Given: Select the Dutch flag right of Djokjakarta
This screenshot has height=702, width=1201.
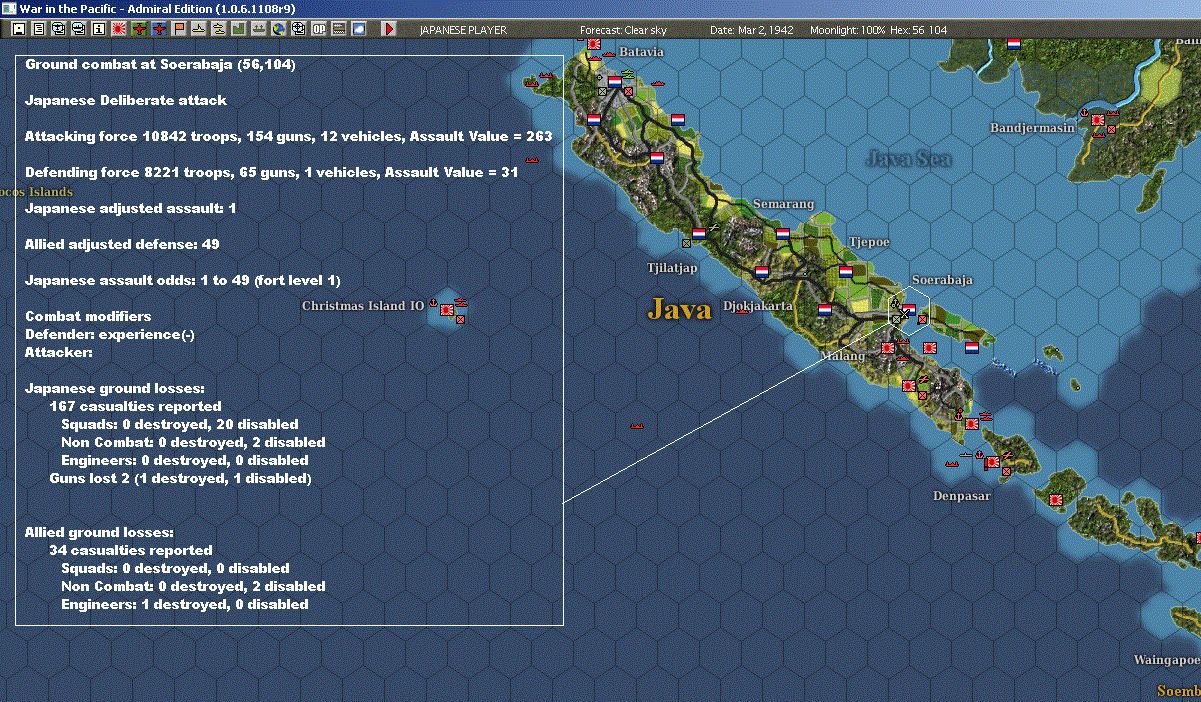Looking at the screenshot, I should tap(825, 310).
